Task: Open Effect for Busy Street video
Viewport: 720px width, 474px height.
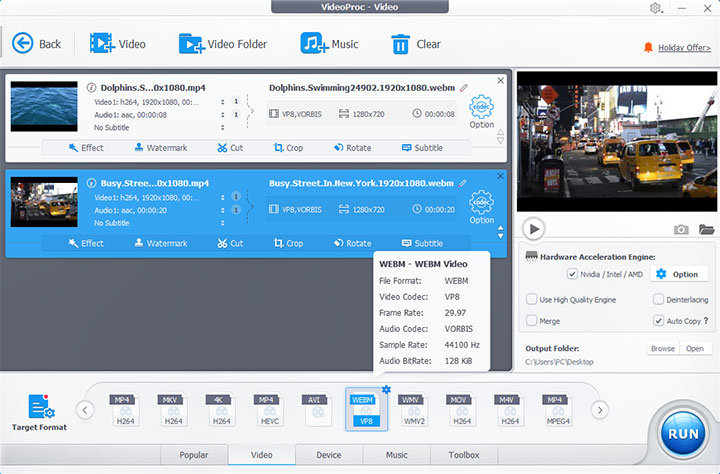Action: [86, 243]
